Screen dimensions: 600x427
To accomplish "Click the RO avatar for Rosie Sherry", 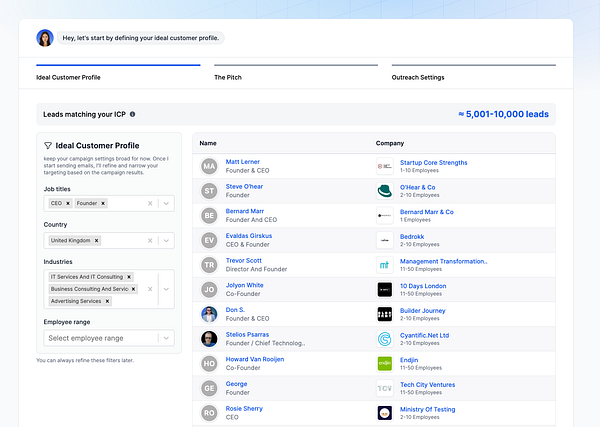I will pos(209,413).
